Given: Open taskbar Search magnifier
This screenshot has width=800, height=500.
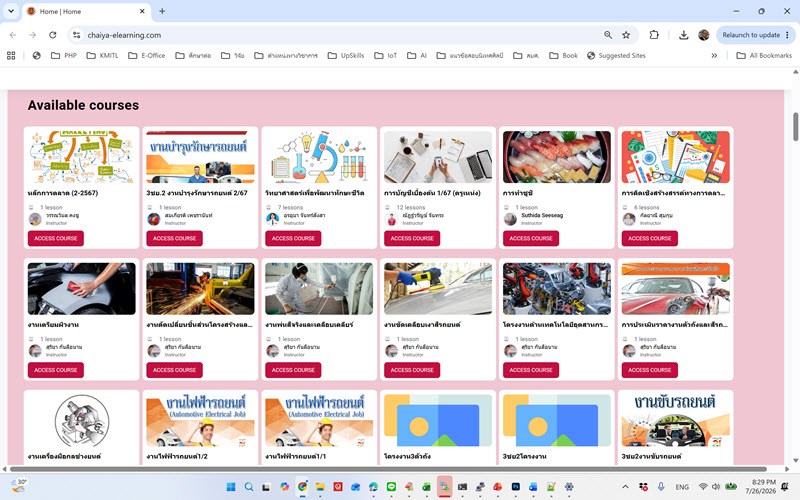Looking at the screenshot, I should coord(248,487).
